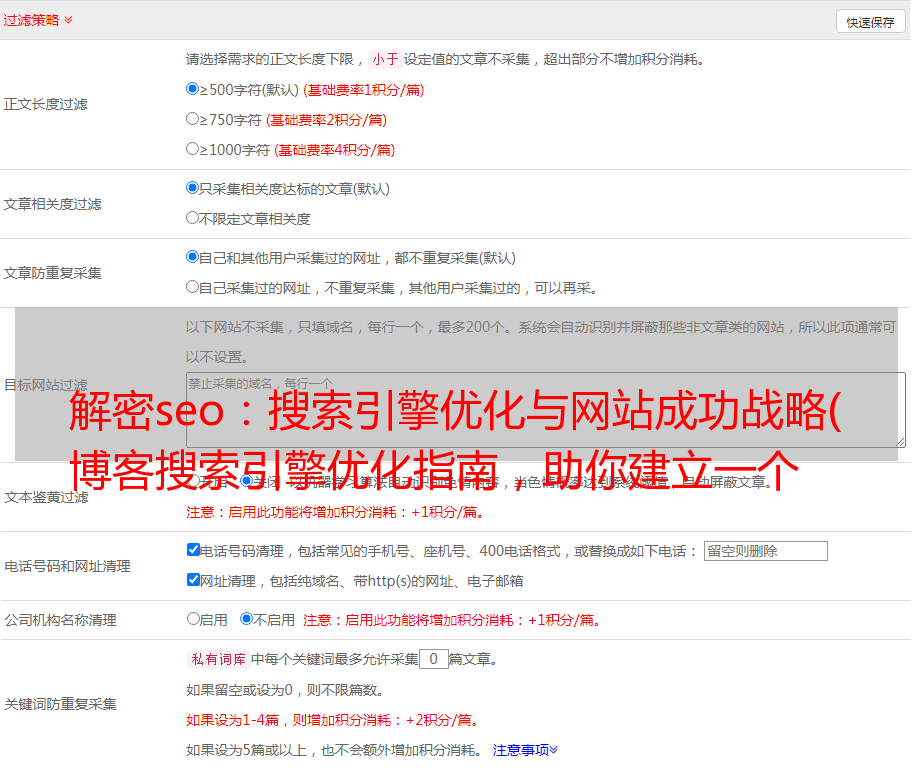
Task: Select the ≥750字符 length option
Action: (193, 119)
